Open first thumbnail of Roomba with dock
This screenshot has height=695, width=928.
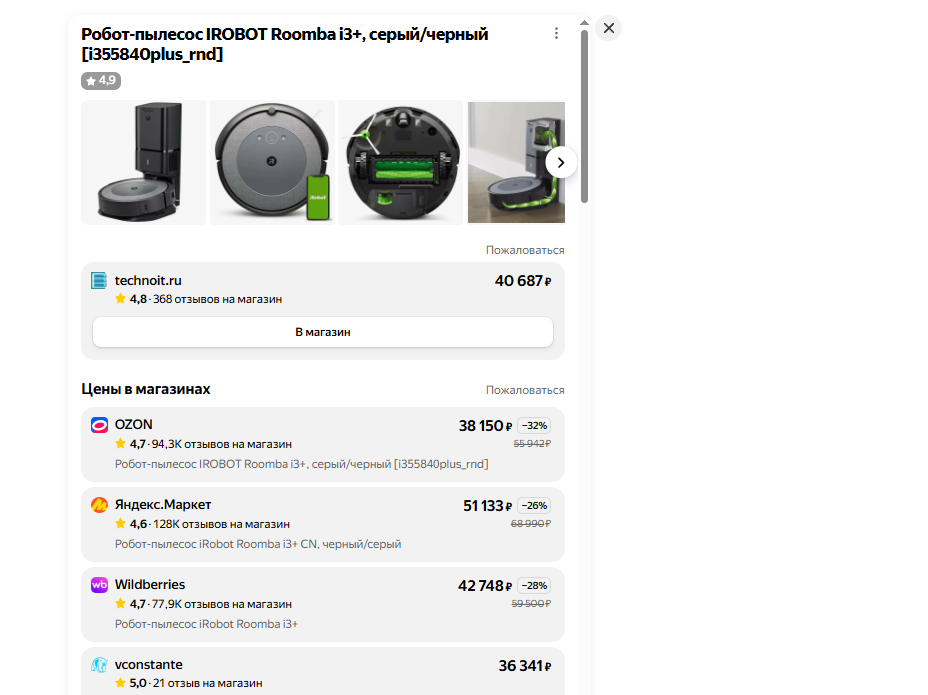pyautogui.click(x=143, y=162)
